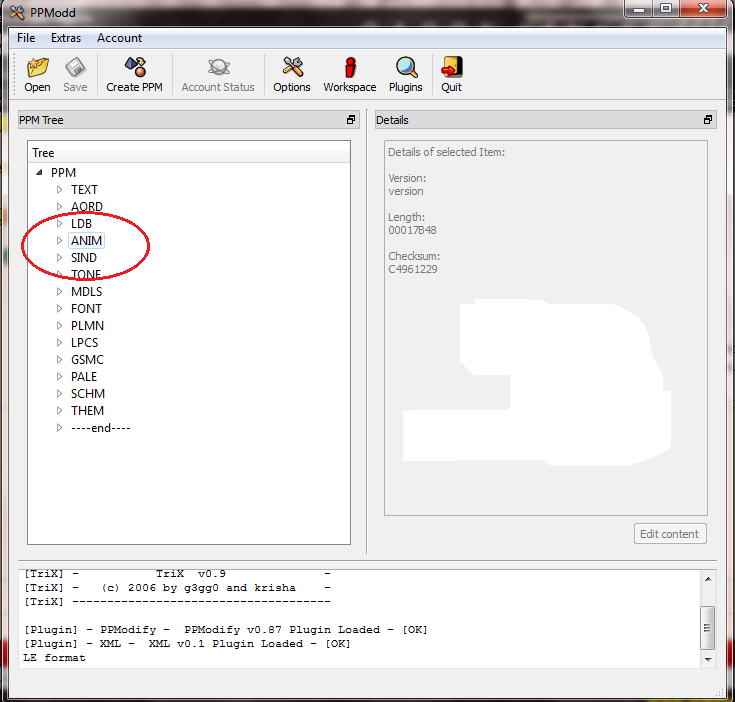Undock the Details panel
This screenshot has width=735, height=702.
[708, 120]
